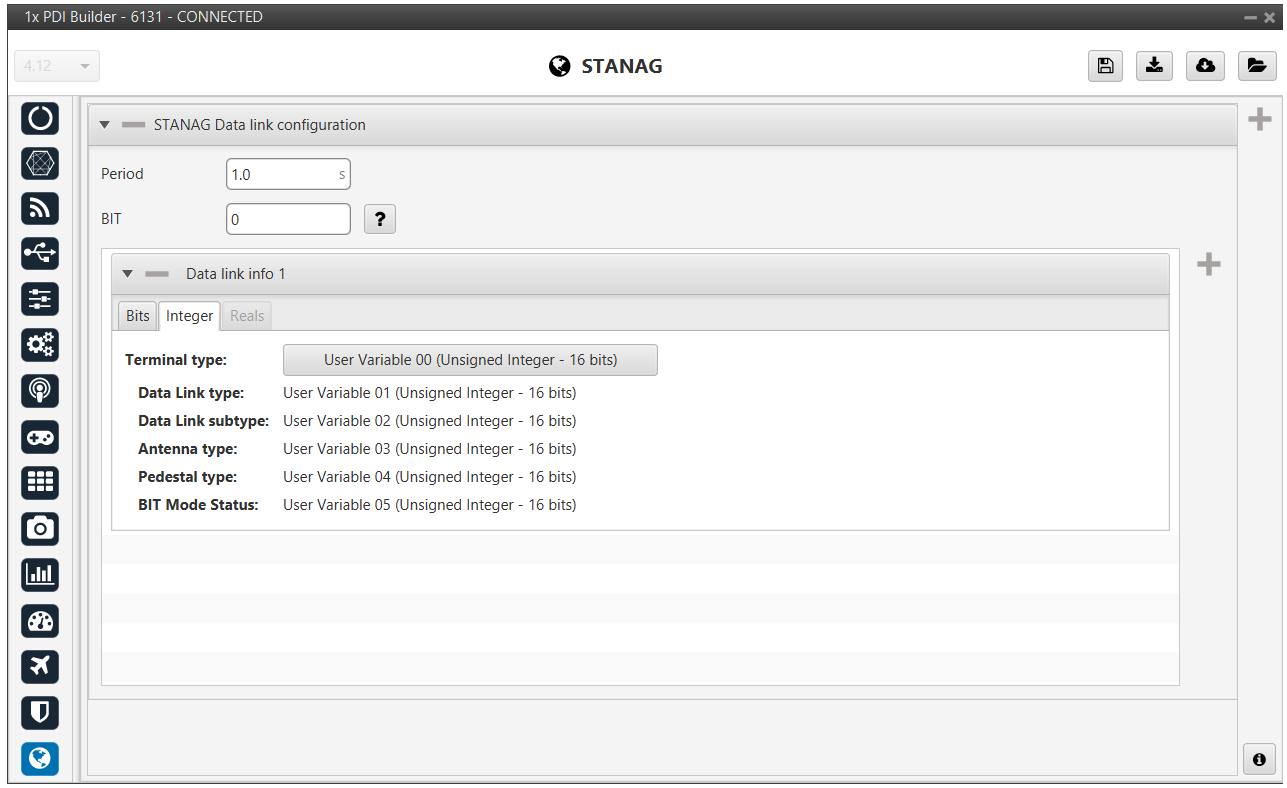This screenshot has width=1287, height=788.
Task: Select the airplane icon in sidebar
Action: [40, 666]
